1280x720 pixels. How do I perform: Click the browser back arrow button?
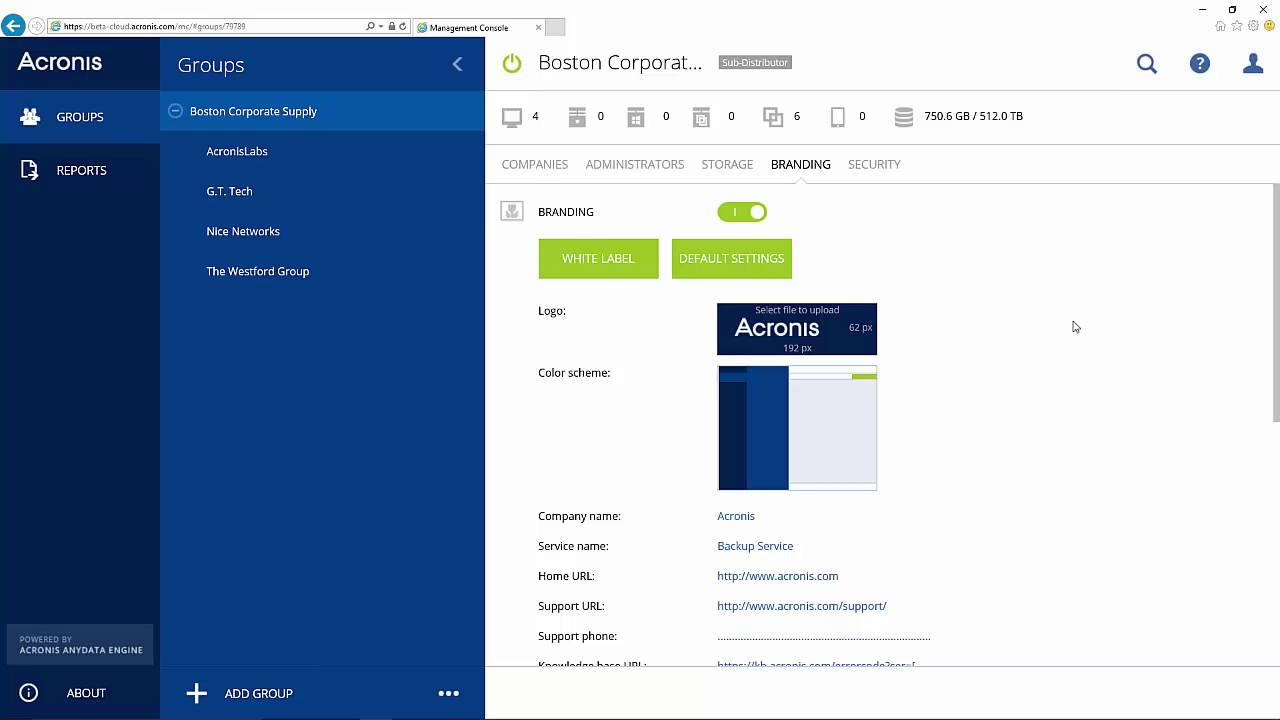pos(13,26)
